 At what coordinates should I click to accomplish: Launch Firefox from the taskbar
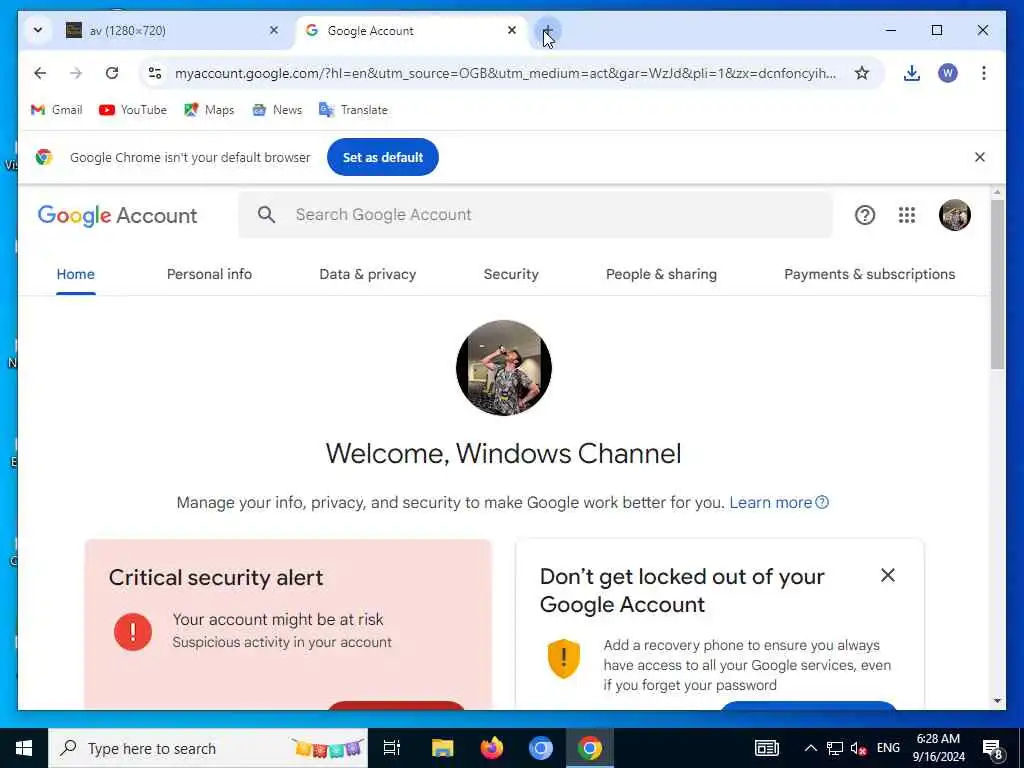point(492,748)
